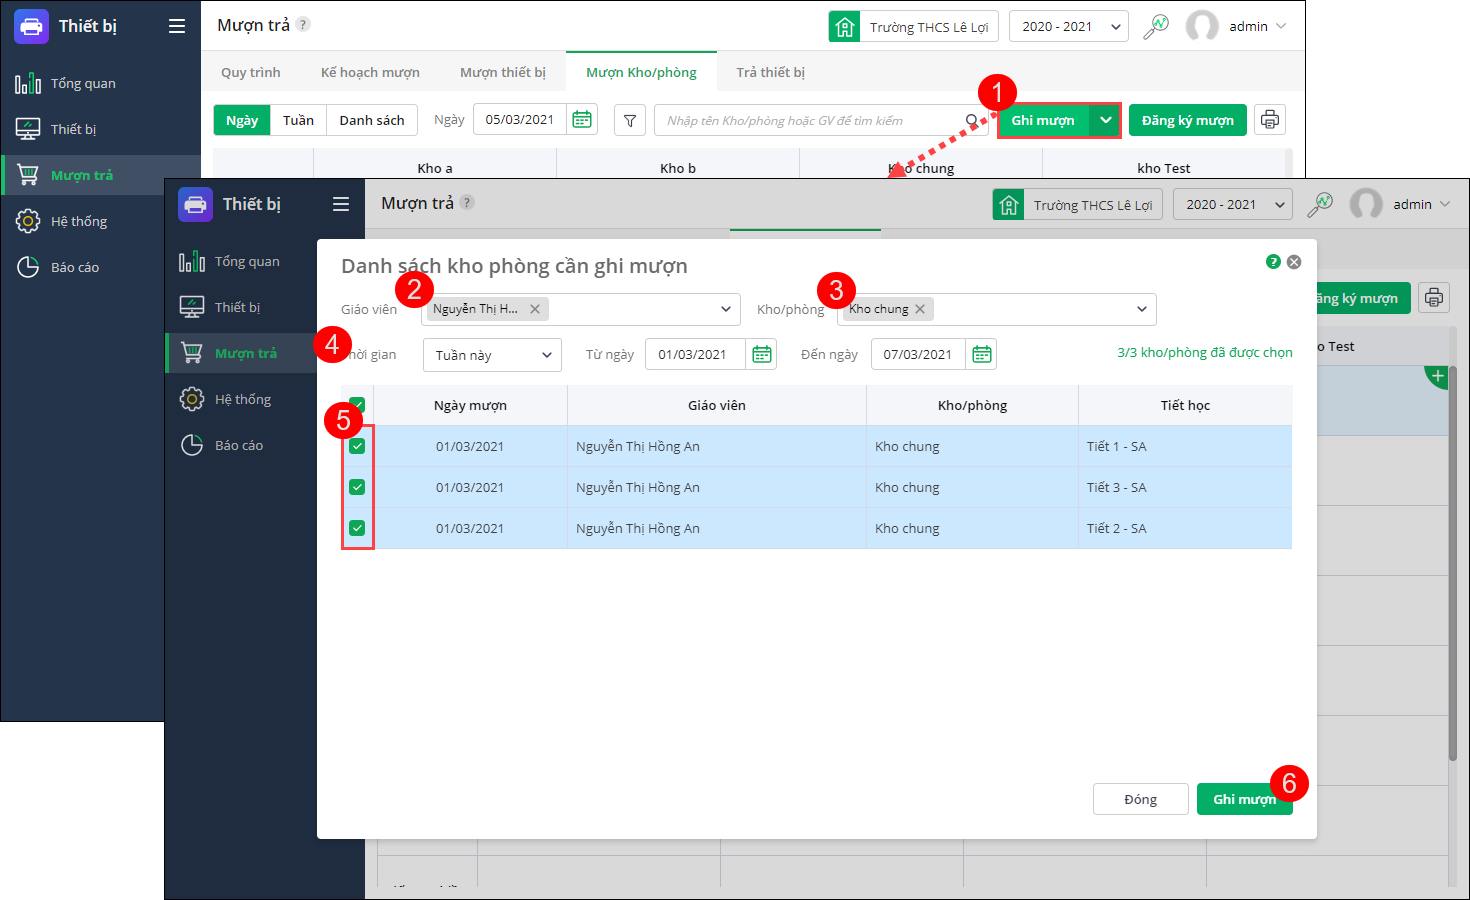
Task: Open the 2020 - 2021 school year dropdown
Action: coord(1068,26)
